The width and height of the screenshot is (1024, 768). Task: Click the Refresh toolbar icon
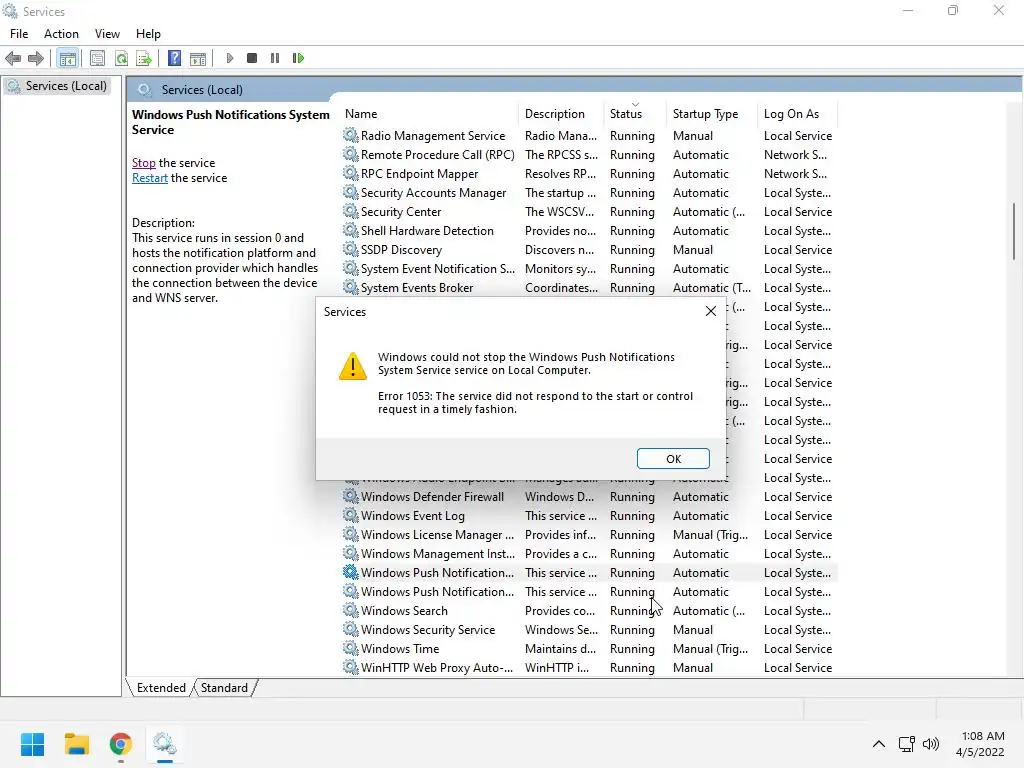tap(121, 58)
